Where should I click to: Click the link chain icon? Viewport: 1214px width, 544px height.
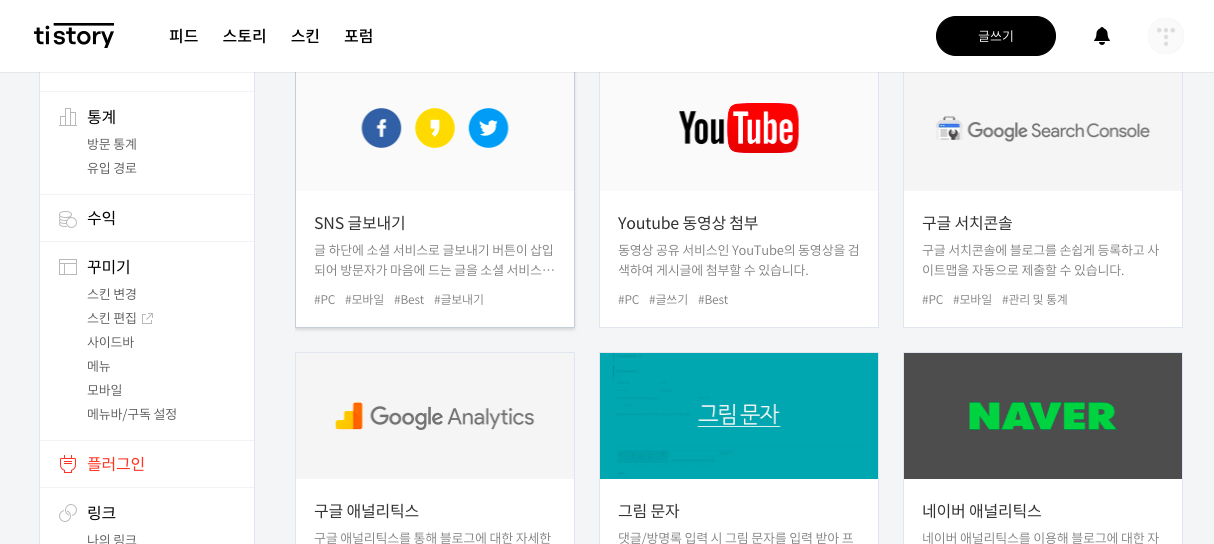click(68, 513)
